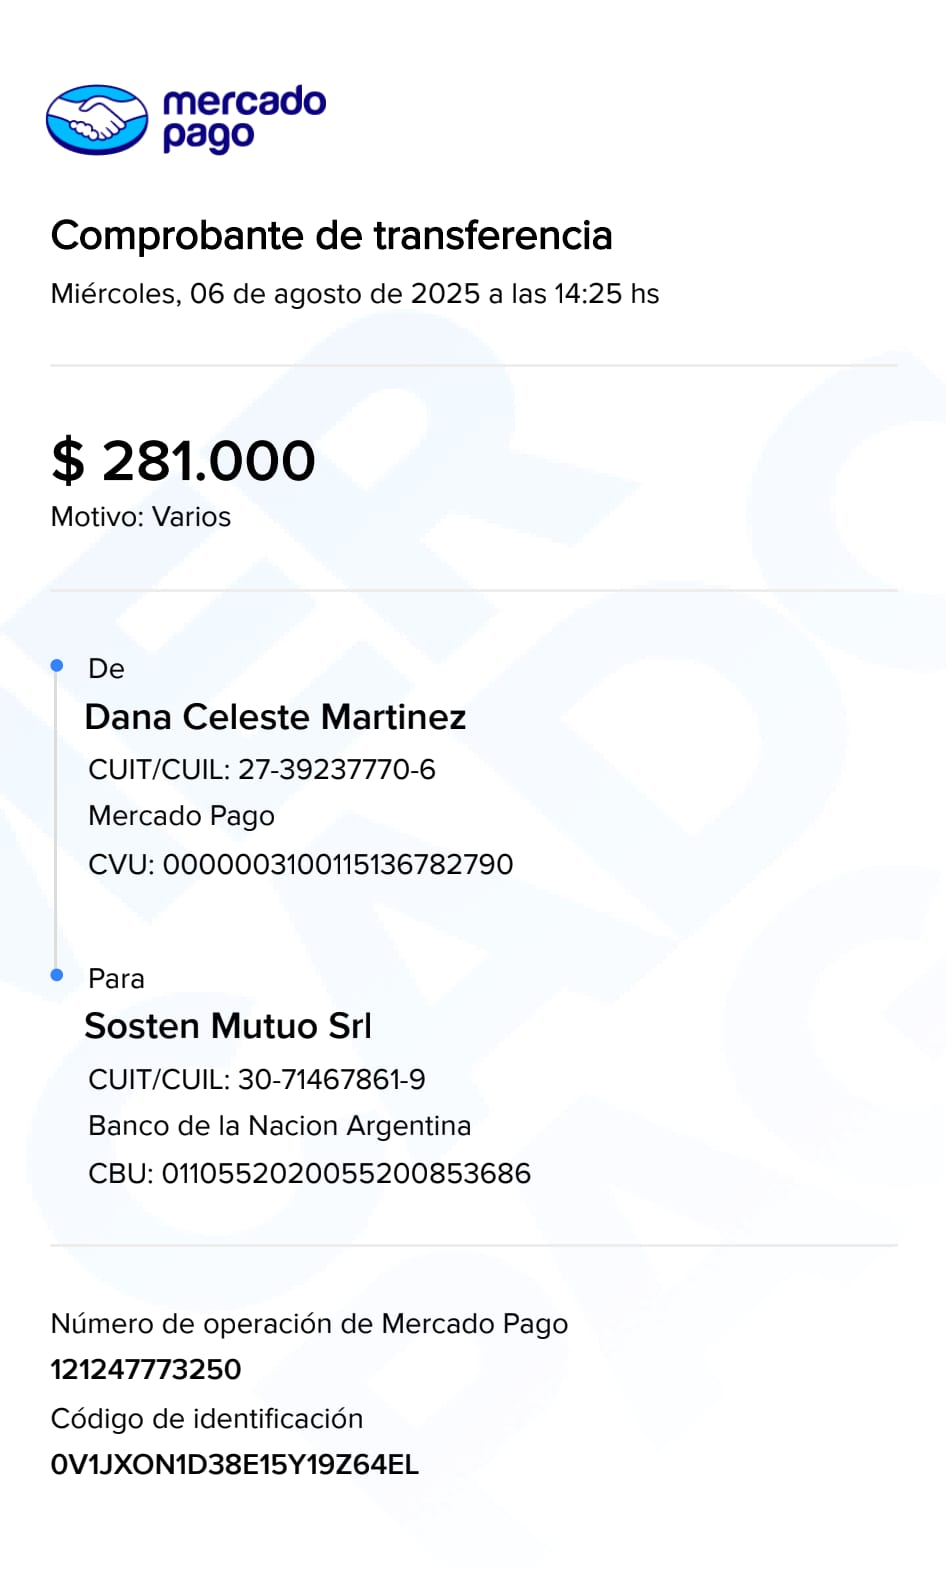This screenshot has height=1572, width=947.
Task: Click the sender's Mercado Pago account label
Action: pos(181,816)
